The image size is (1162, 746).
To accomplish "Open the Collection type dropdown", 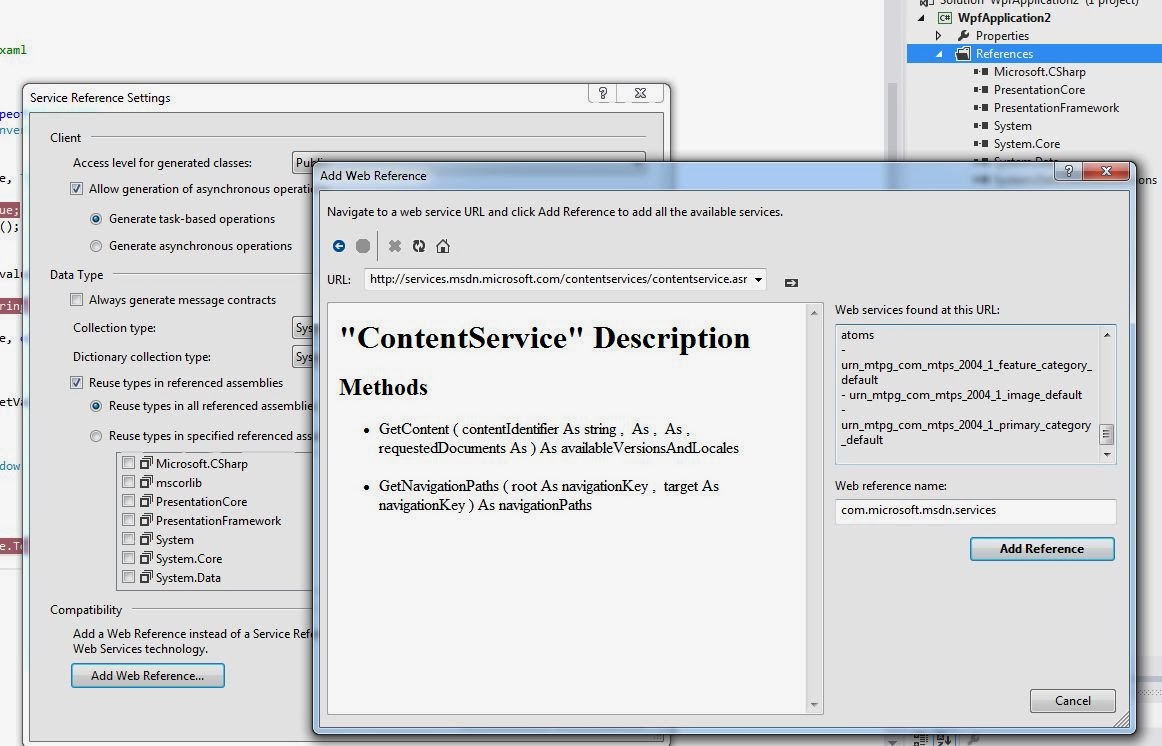I will click(303, 328).
